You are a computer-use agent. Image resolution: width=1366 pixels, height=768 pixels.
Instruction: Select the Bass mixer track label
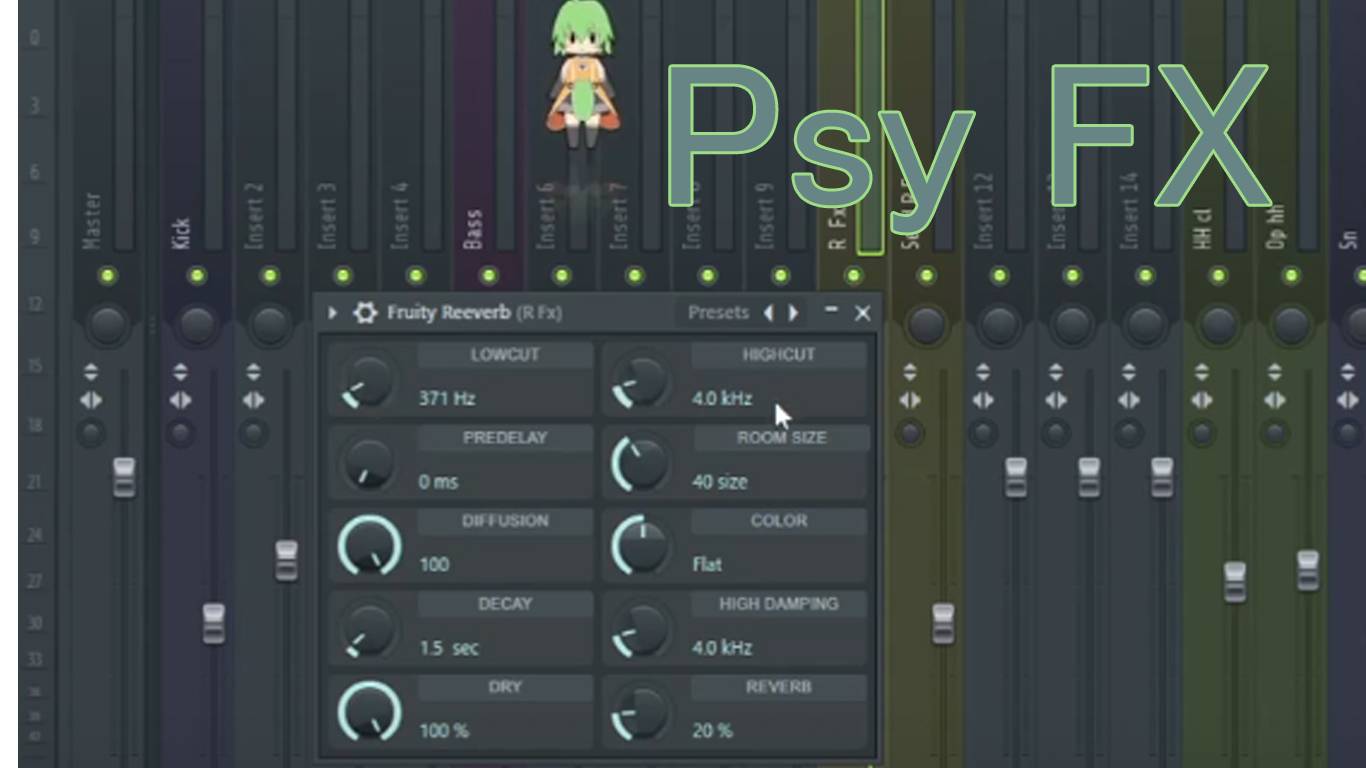click(474, 229)
